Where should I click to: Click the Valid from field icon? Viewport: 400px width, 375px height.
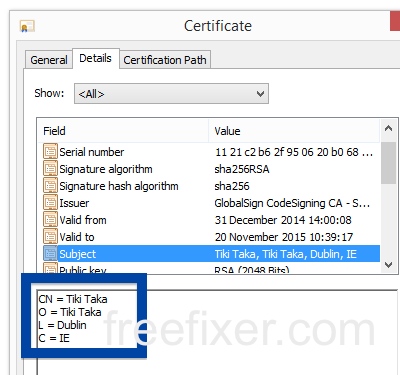pyautogui.click(x=50, y=220)
